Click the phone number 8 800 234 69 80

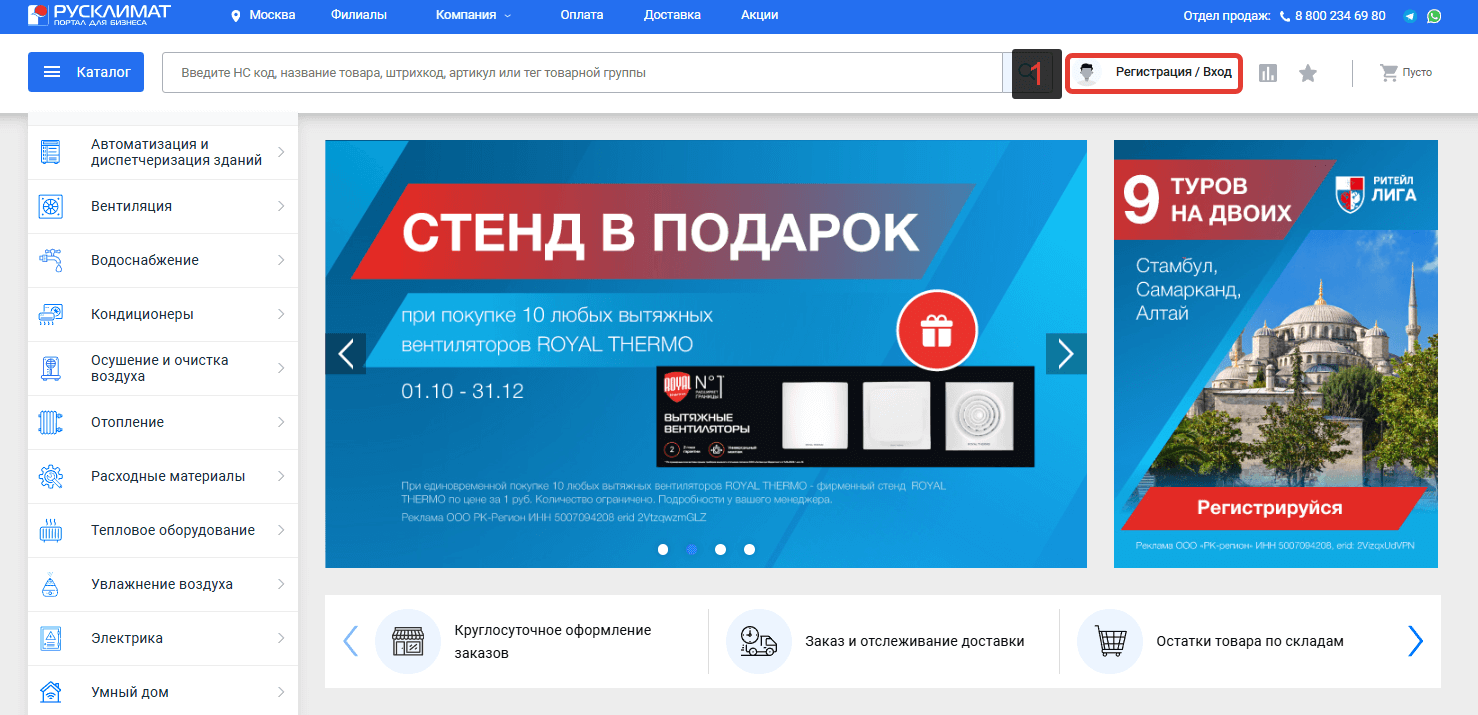(x=1340, y=16)
